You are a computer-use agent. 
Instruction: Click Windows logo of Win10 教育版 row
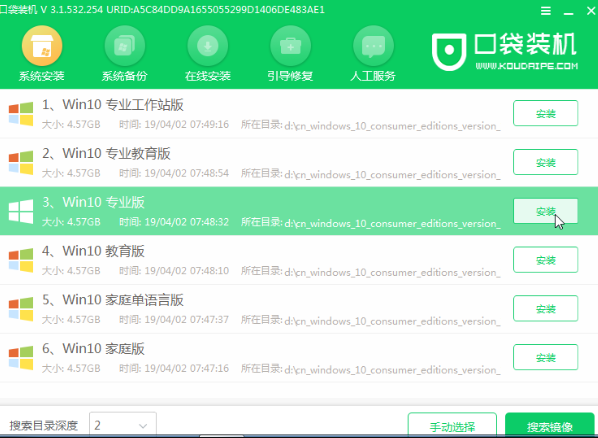pos(21,260)
